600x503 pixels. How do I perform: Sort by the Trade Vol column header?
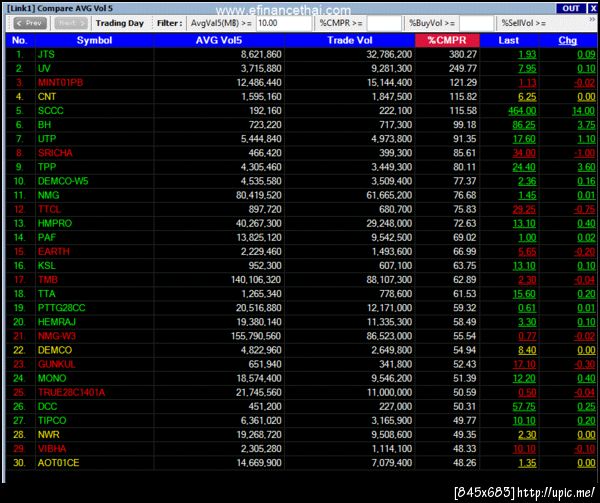[x=350, y=40]
